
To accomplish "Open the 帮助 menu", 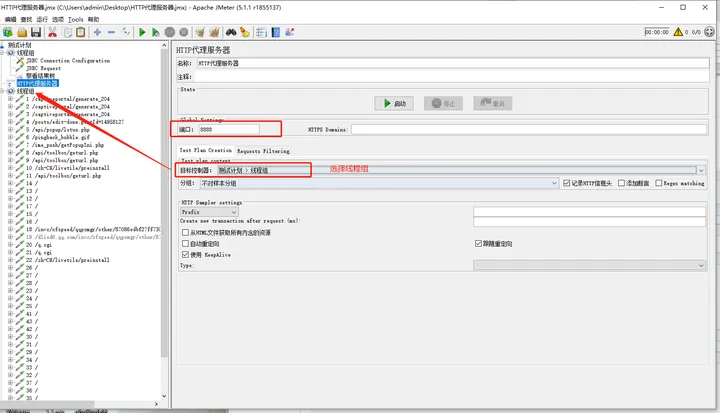I will pyautogui.click(x=94, y=19).
